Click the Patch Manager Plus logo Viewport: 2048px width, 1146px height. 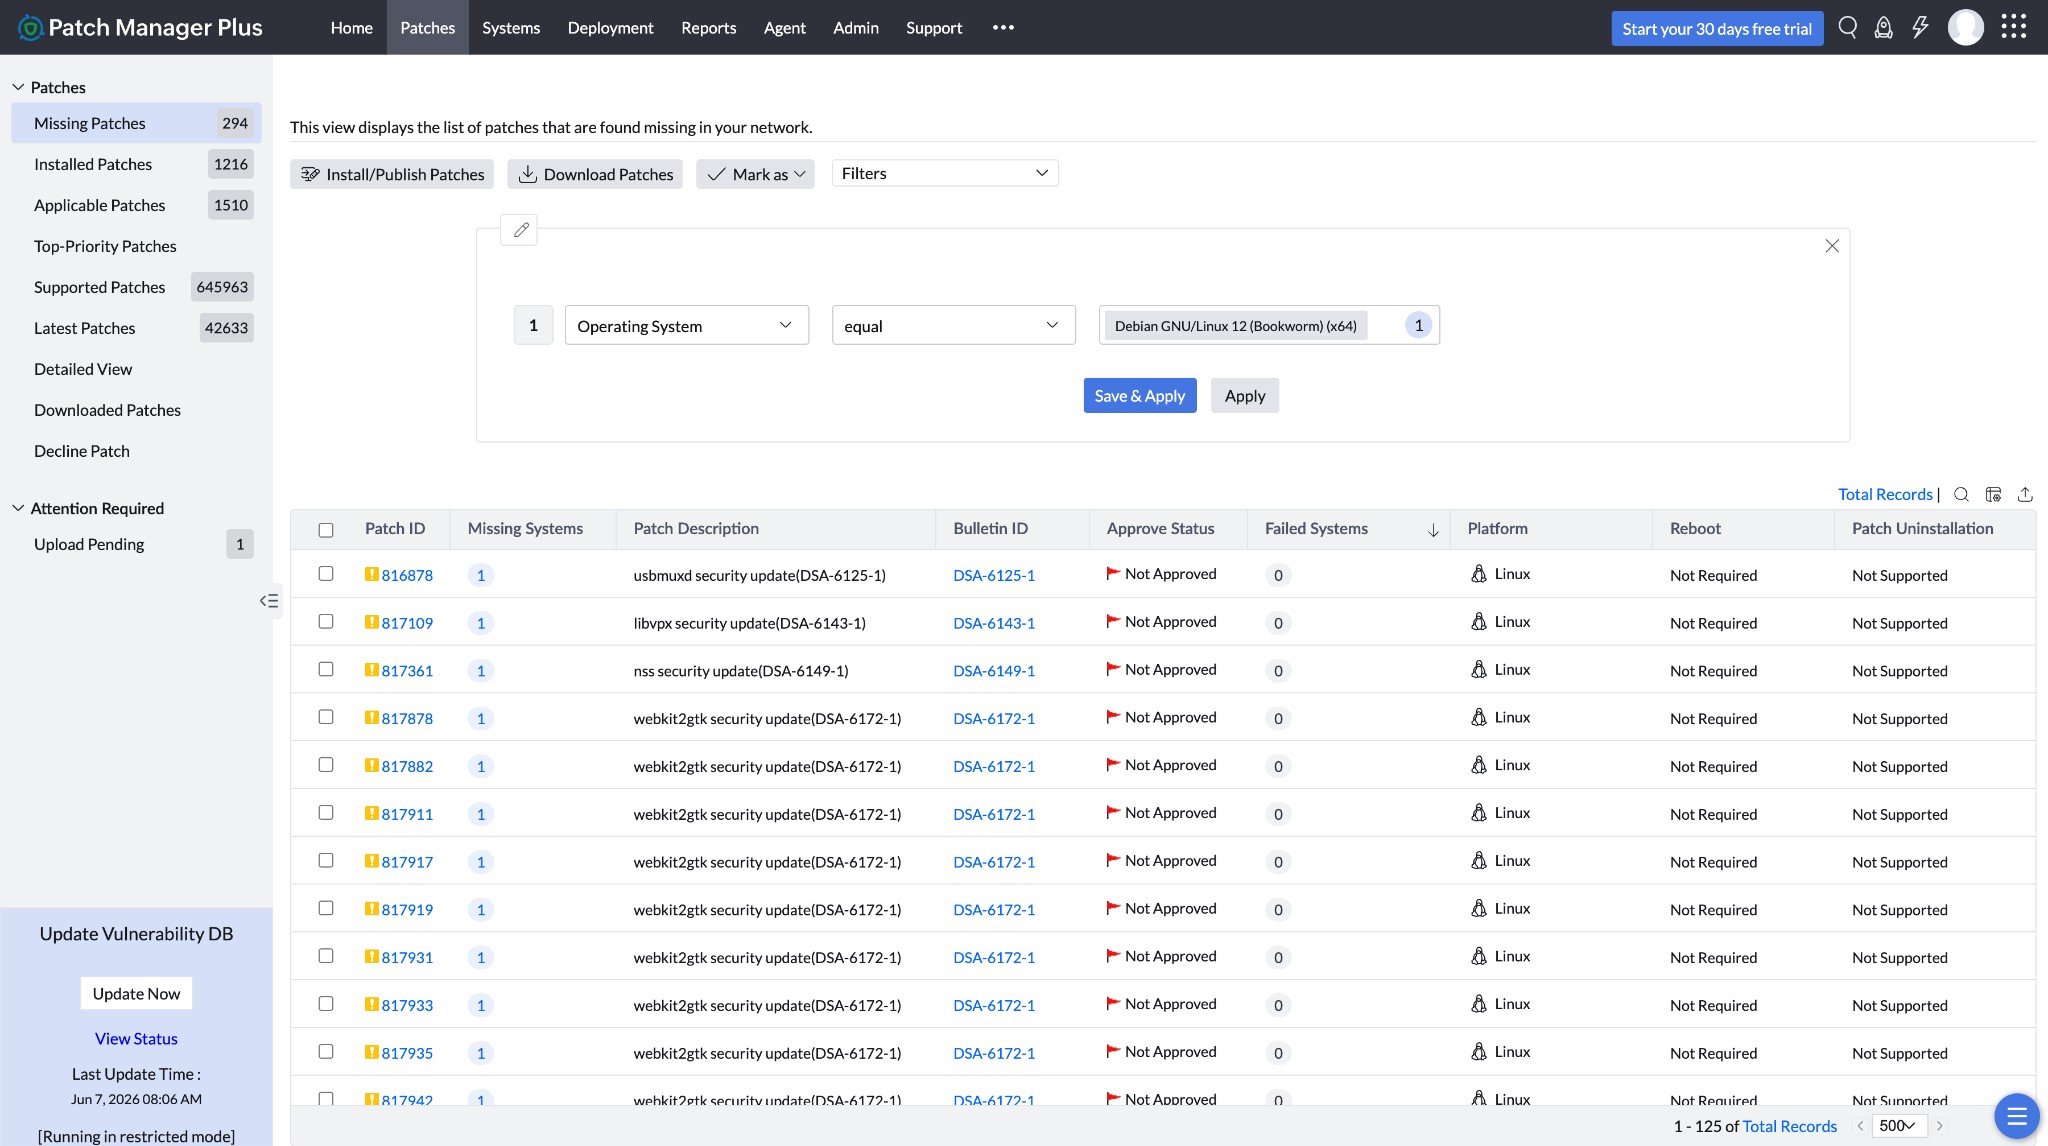[x=141, y=28]
